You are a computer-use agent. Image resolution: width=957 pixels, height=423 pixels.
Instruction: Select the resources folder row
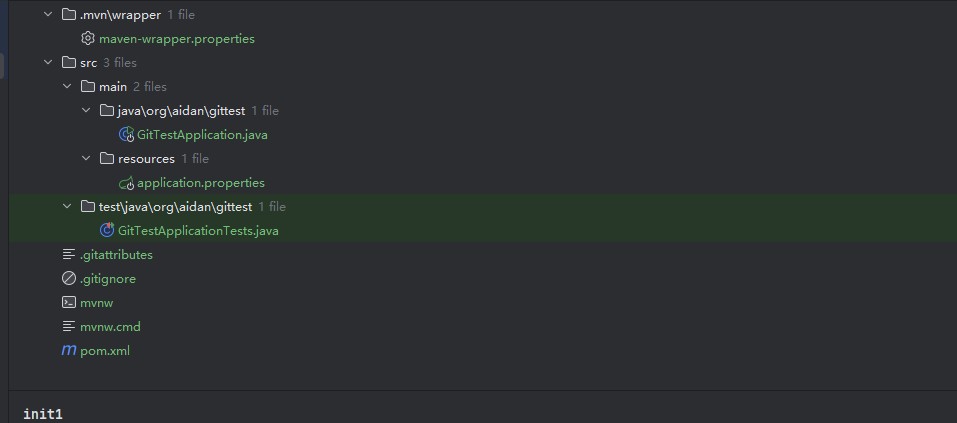point(146,159)
